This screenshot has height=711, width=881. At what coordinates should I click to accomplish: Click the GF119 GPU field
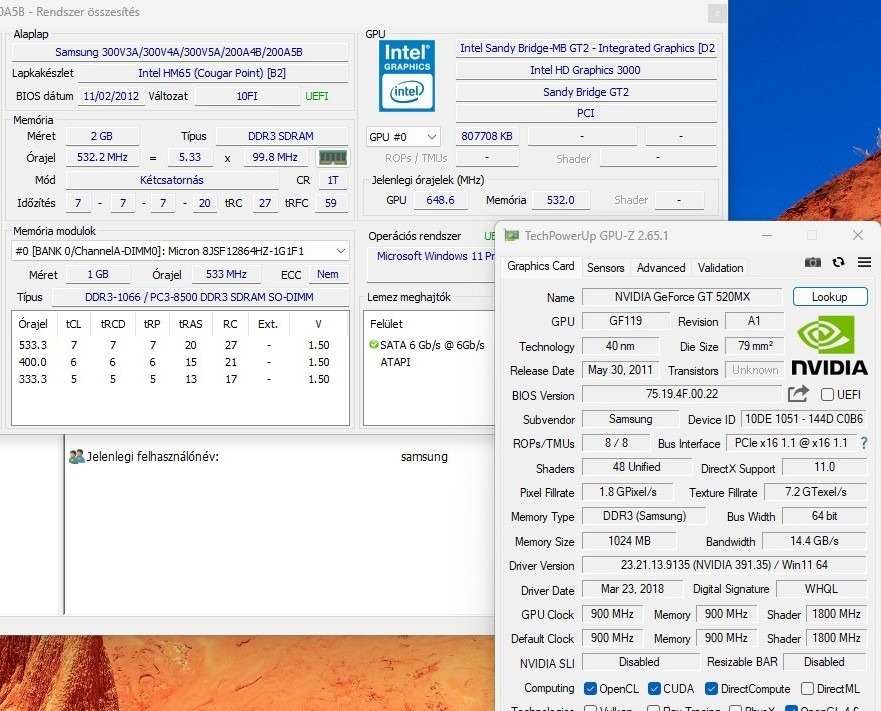pyautogui.click(x=625, y=321)
